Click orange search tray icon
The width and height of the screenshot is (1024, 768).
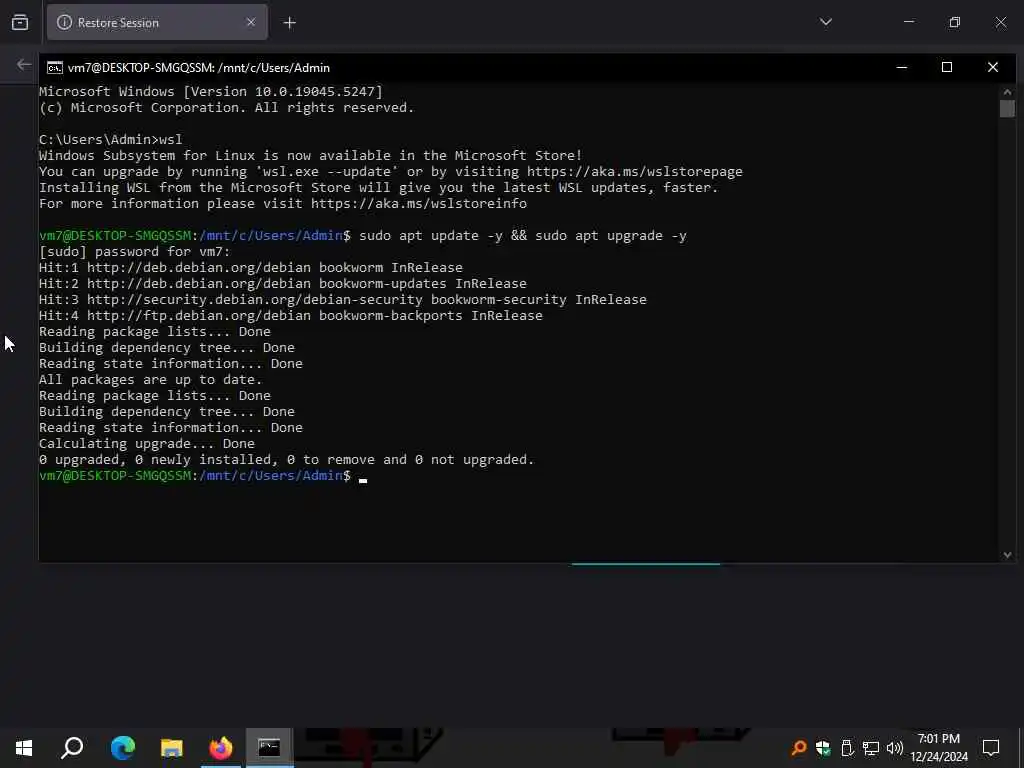point(798,748)
